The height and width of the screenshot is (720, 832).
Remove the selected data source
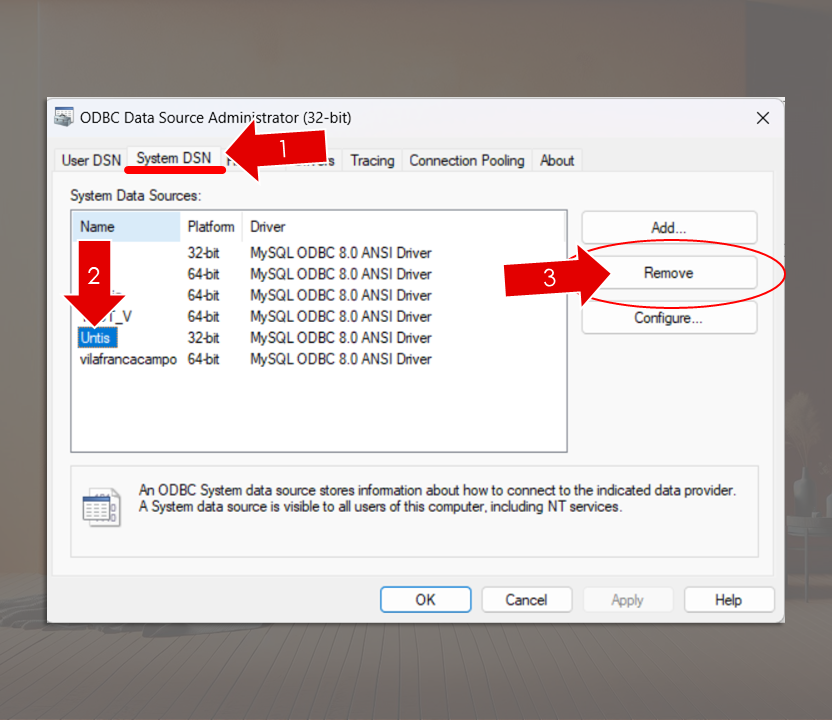[x=668, y=272]
